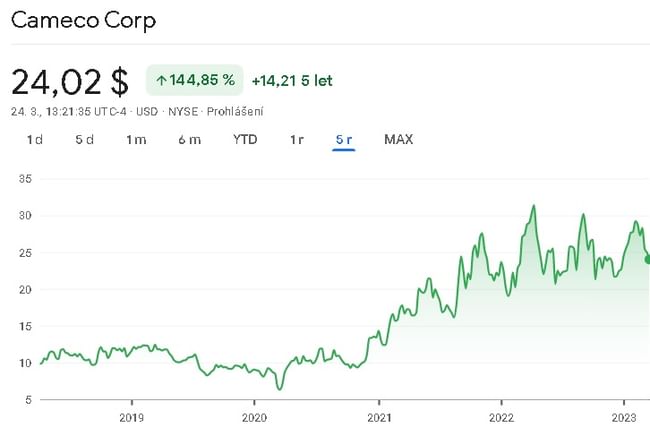Click the green end-point dot on the chart line

point(647,260)
